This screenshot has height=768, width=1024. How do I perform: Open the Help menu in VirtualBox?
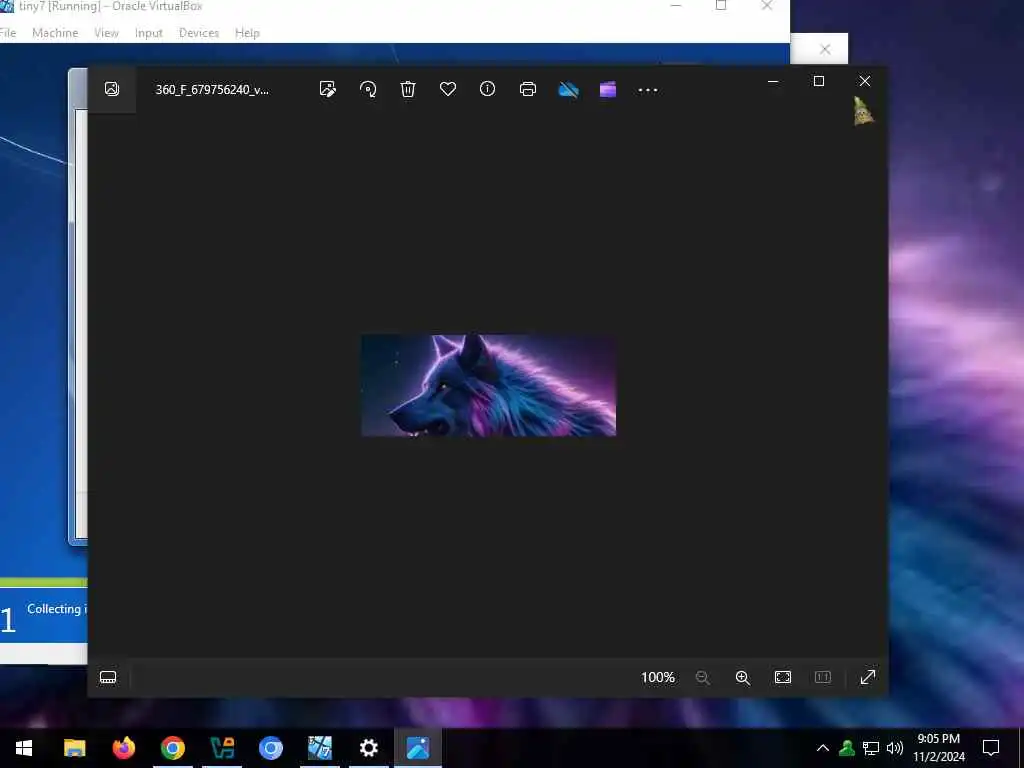[248, 33]
